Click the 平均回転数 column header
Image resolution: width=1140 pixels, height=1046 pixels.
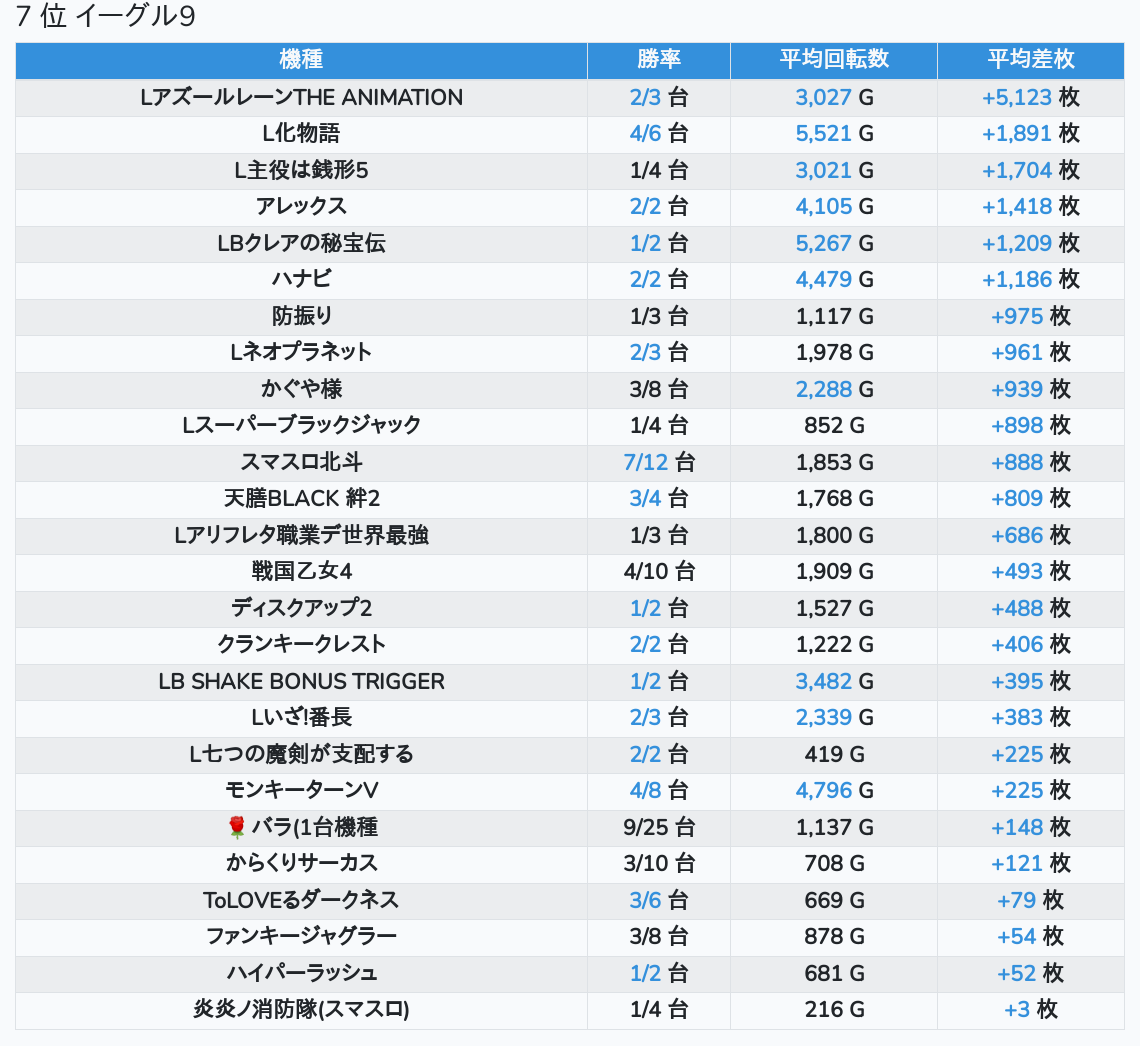click(833, 59)
